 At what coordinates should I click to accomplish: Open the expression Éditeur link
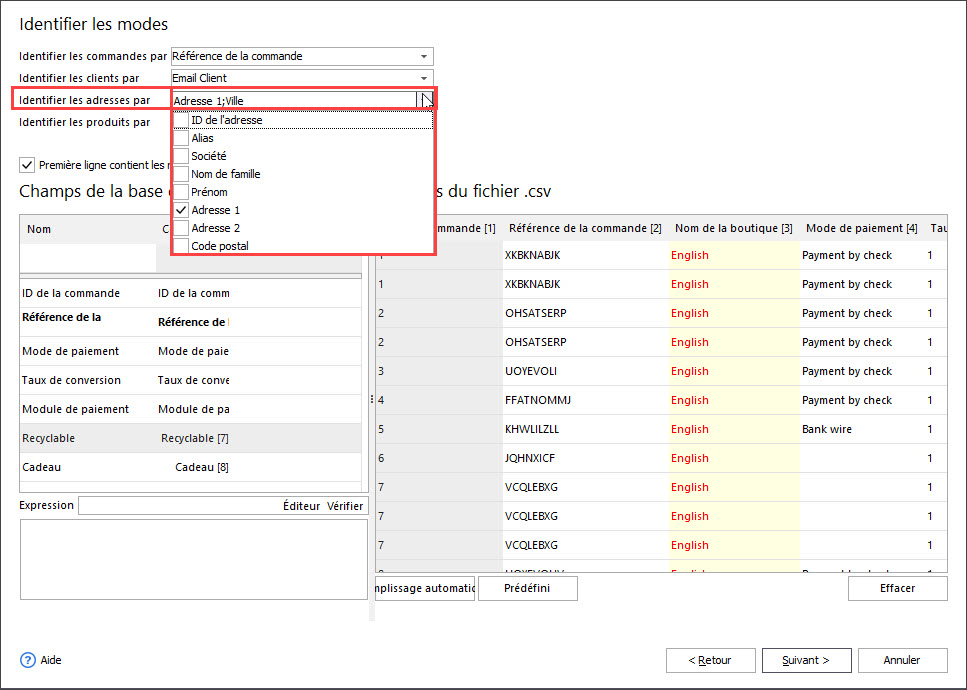301,506
